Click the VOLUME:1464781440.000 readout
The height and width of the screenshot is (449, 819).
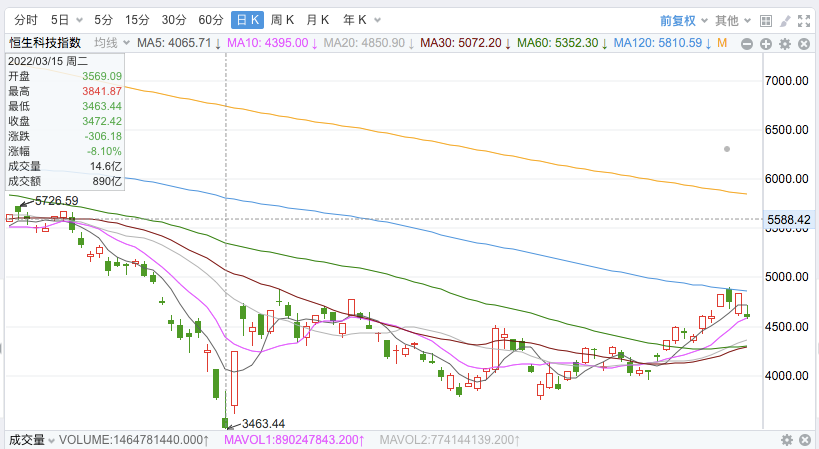[134, 440]
